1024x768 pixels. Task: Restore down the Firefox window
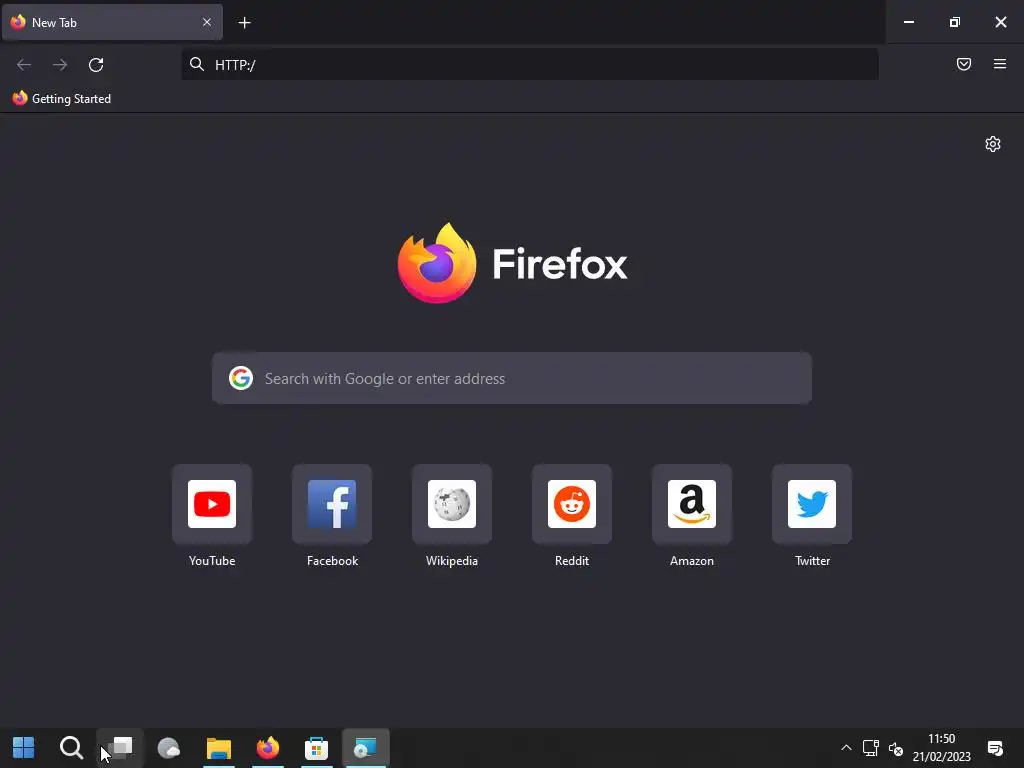[955, 22]
